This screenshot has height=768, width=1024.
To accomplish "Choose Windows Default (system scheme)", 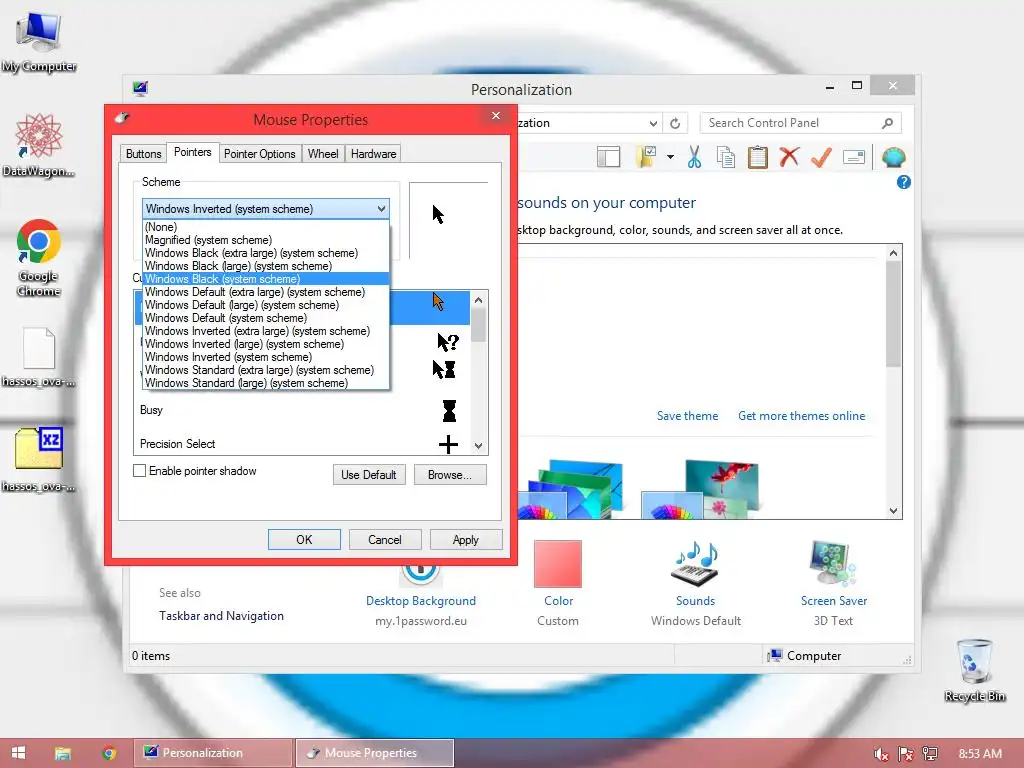I will point(266,318).
